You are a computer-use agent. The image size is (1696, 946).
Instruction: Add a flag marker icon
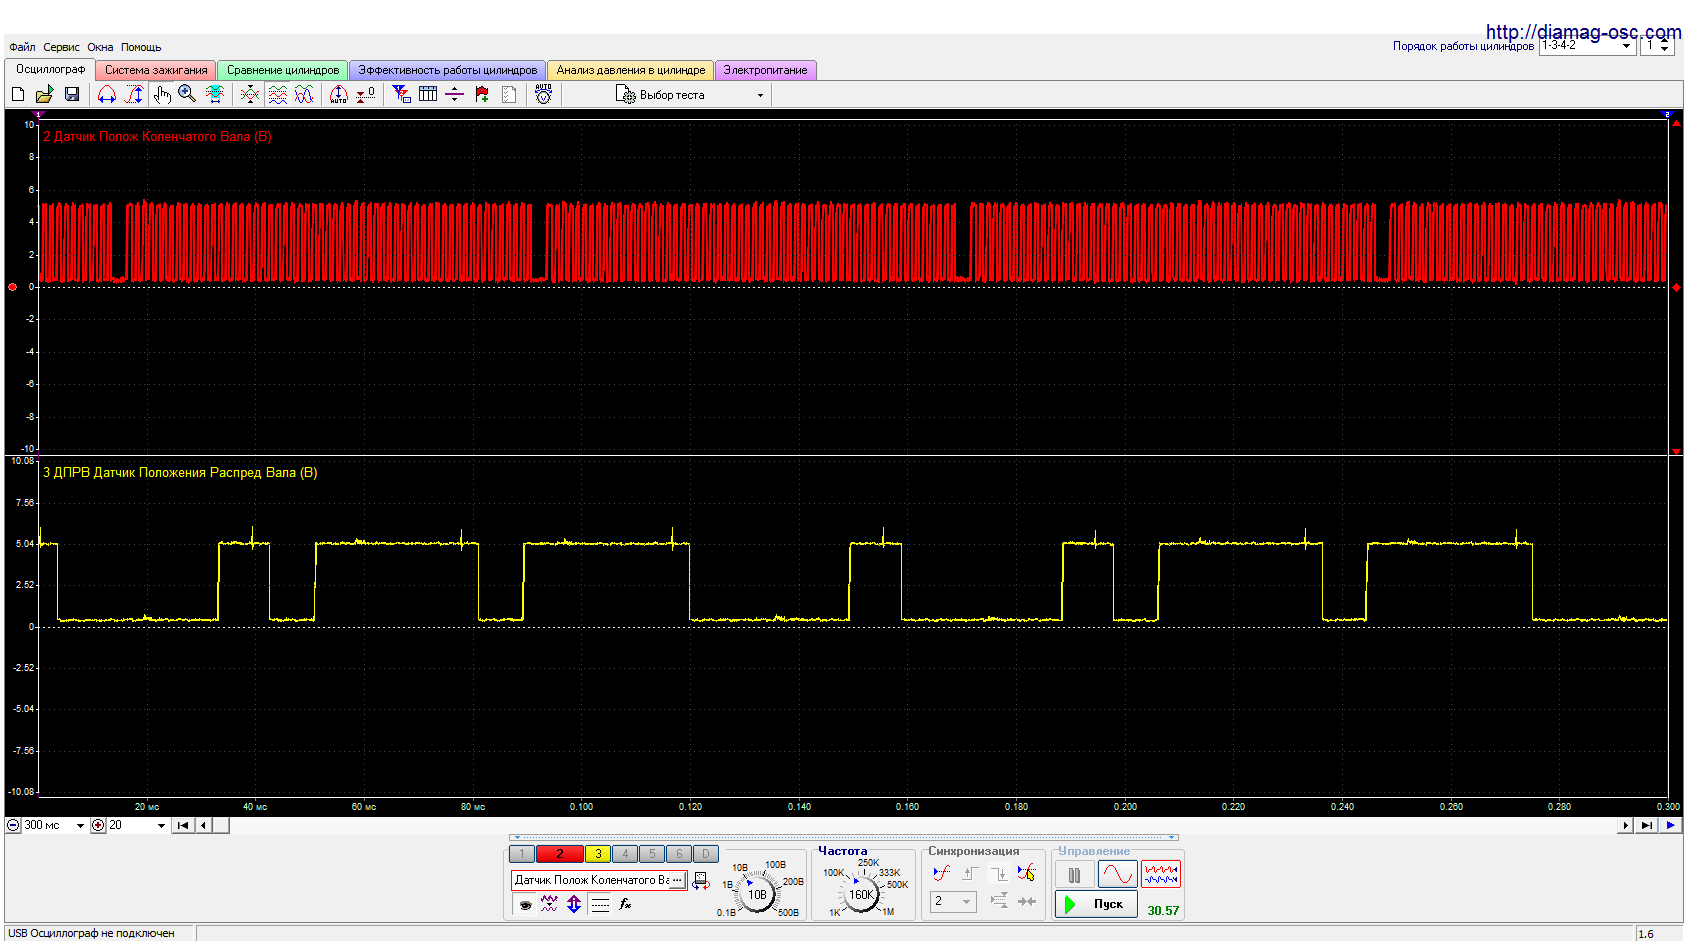tap(482, 94)
